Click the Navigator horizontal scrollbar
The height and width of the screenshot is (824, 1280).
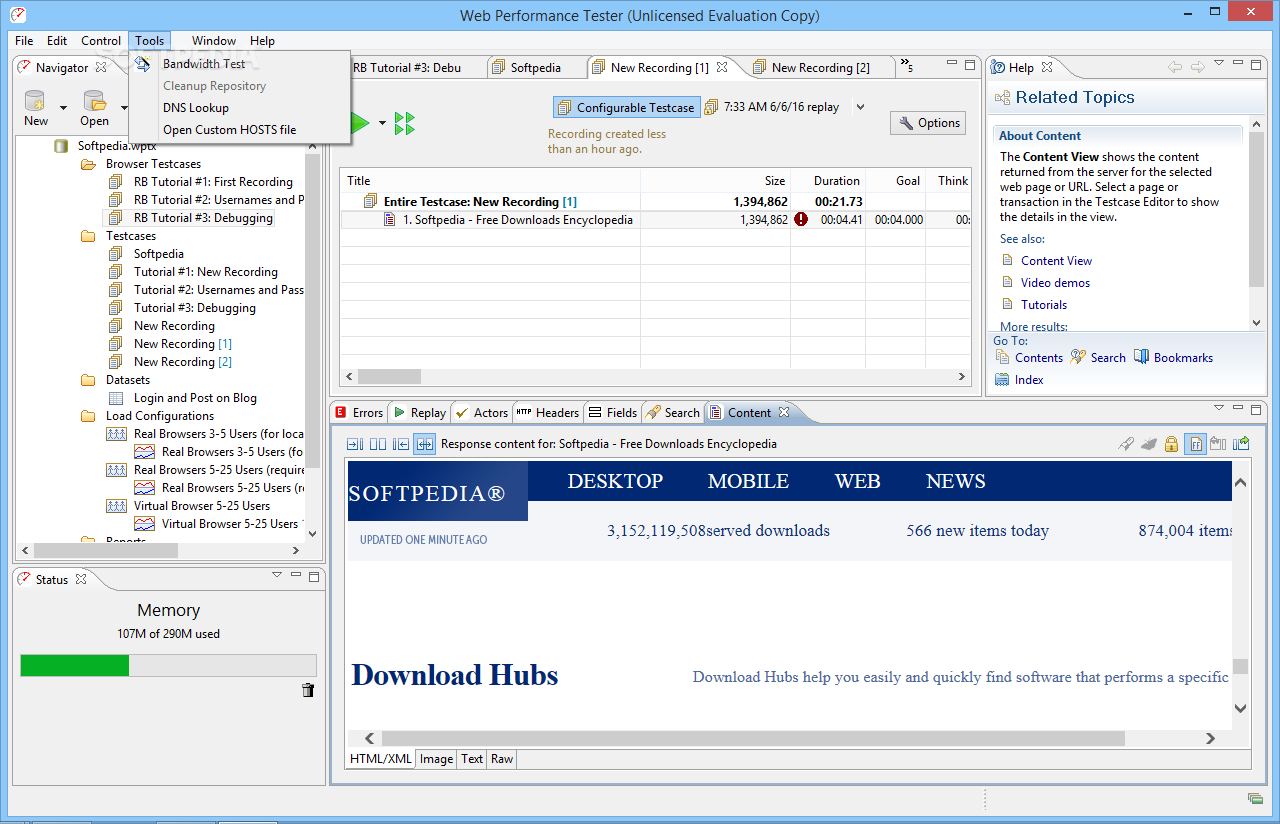tap(105, 550)
